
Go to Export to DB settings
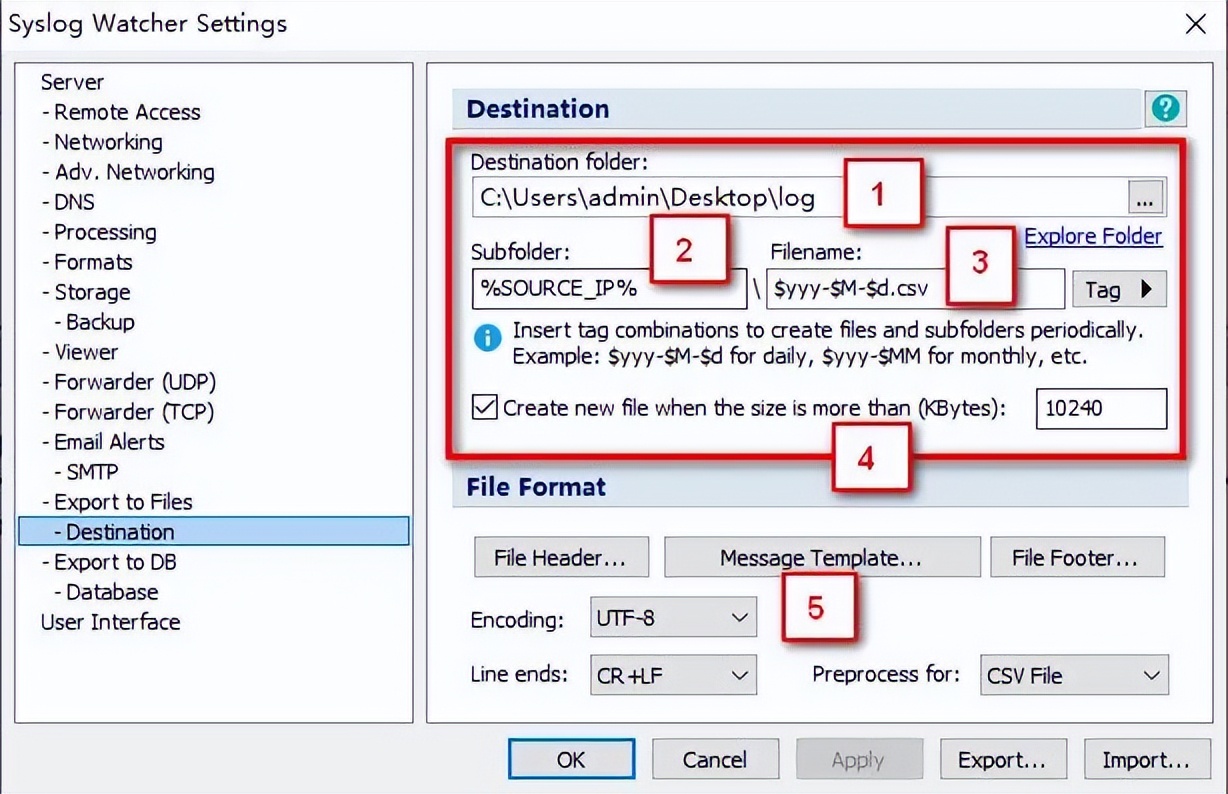pos(115,562)
